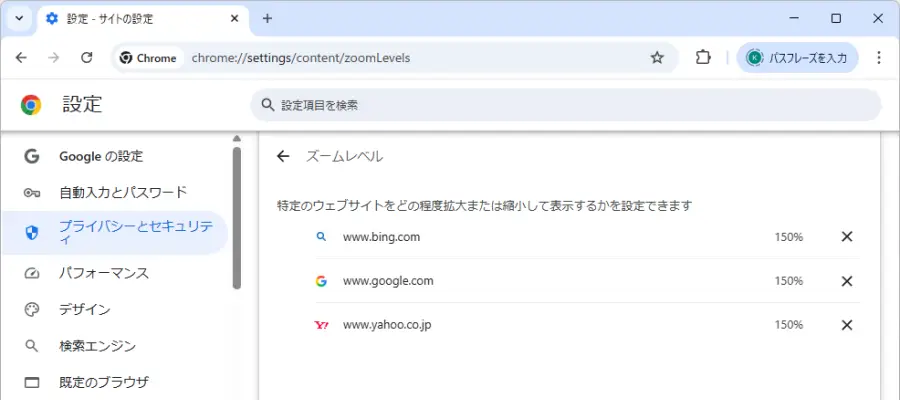Click the search engine magnifier icon
Viewport: 900px width, 400px height.
tap(32, 346)
